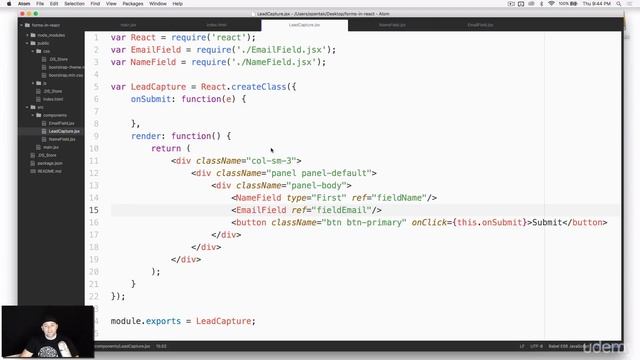
Task: Open package.json in the tree view
Action: [50, 163]
